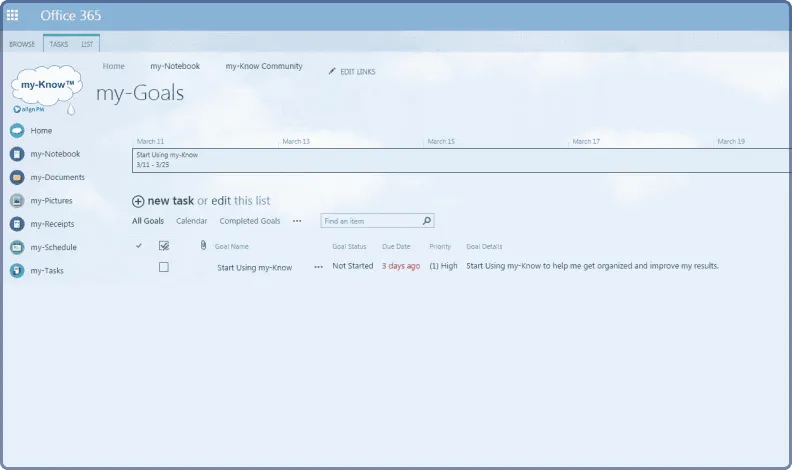Click the my-Schedule sidebar icon
The image size is (792, 470).
(x=17, y=247)
